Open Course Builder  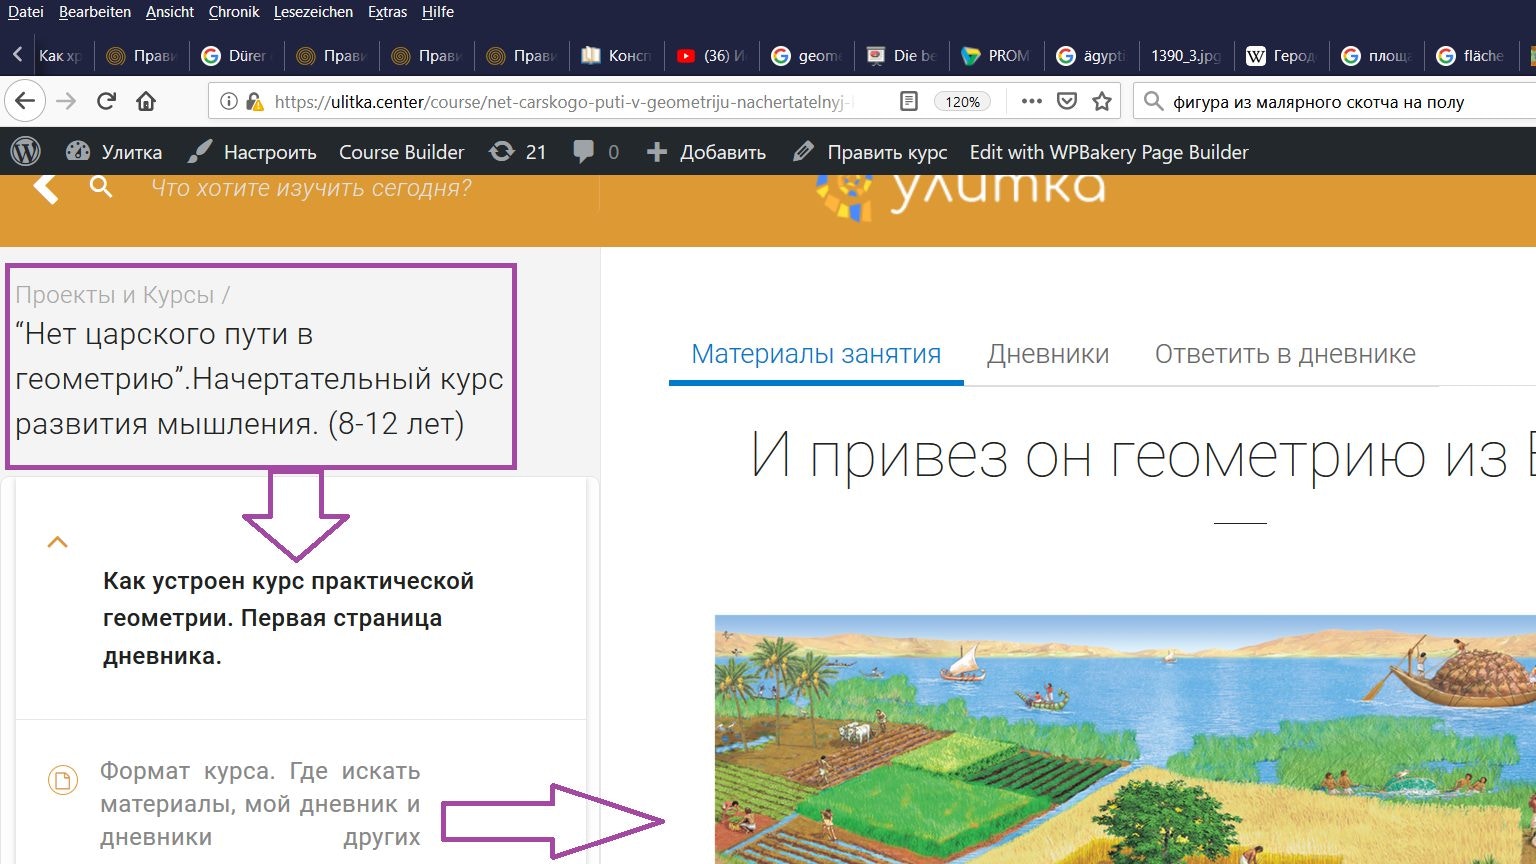[x=401, y=152]
